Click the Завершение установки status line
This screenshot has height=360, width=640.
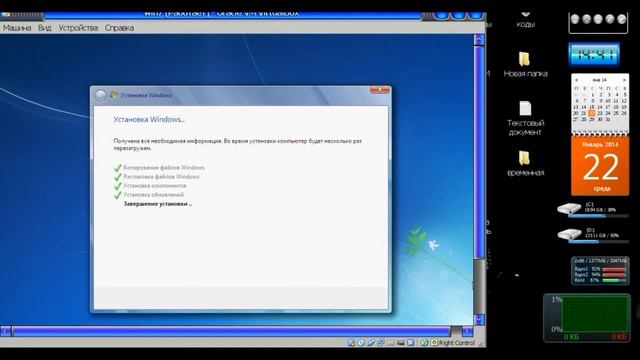pos(158,204)
